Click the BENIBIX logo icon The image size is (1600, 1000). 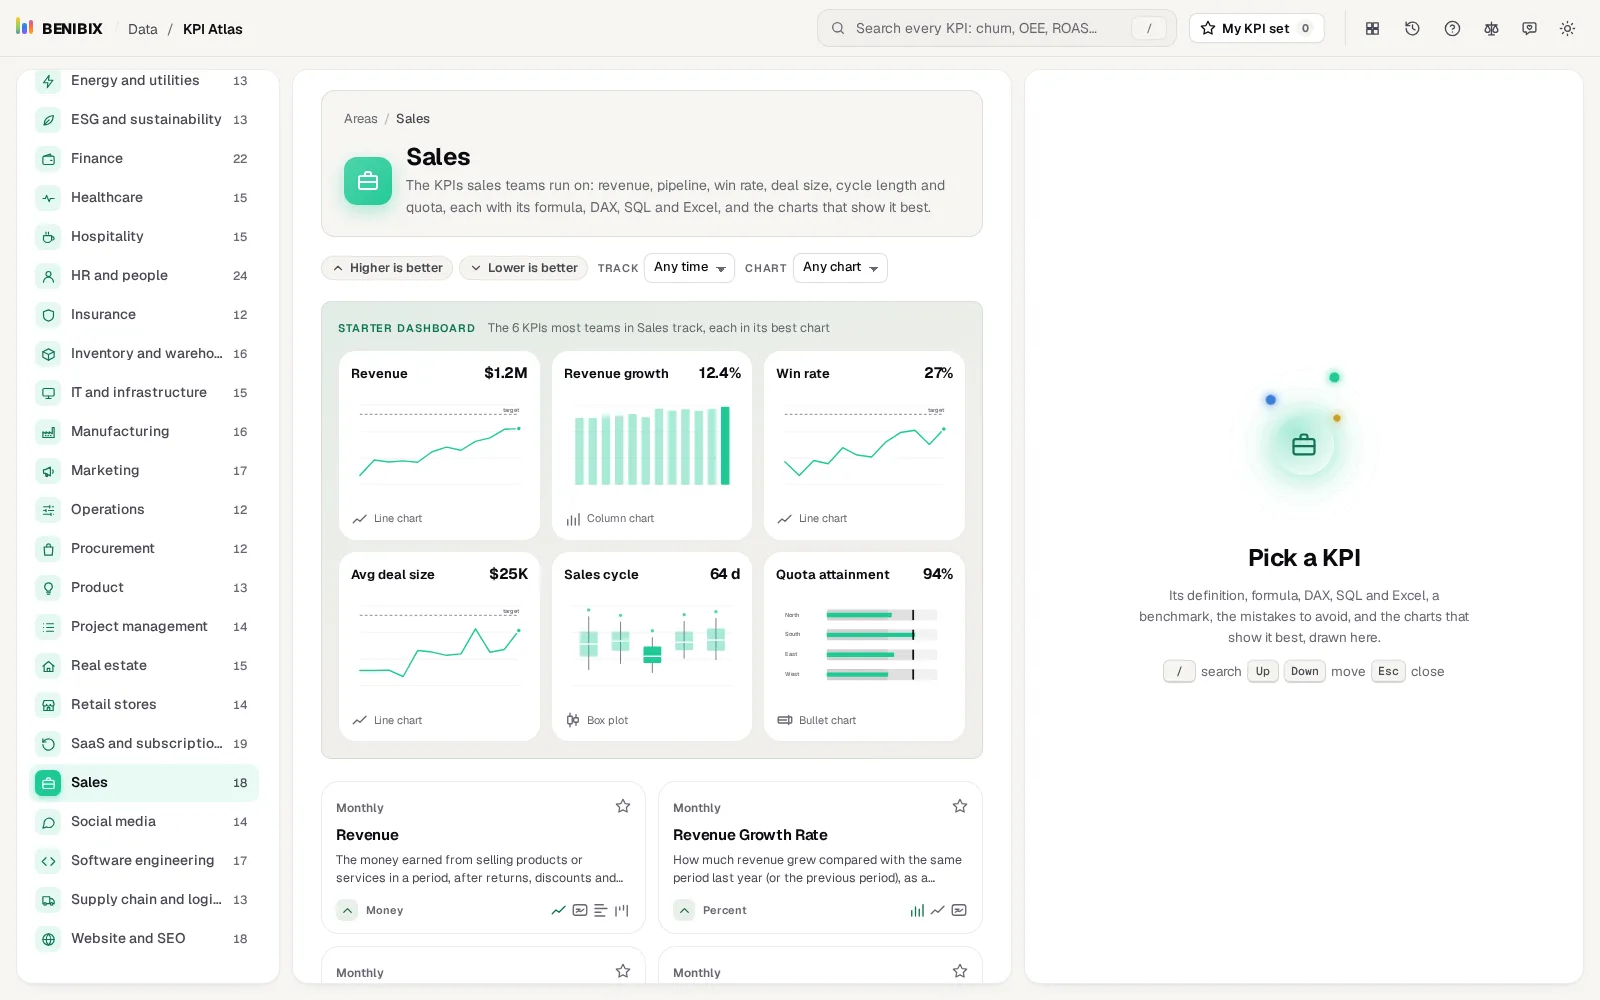click(x=25, y=27)
